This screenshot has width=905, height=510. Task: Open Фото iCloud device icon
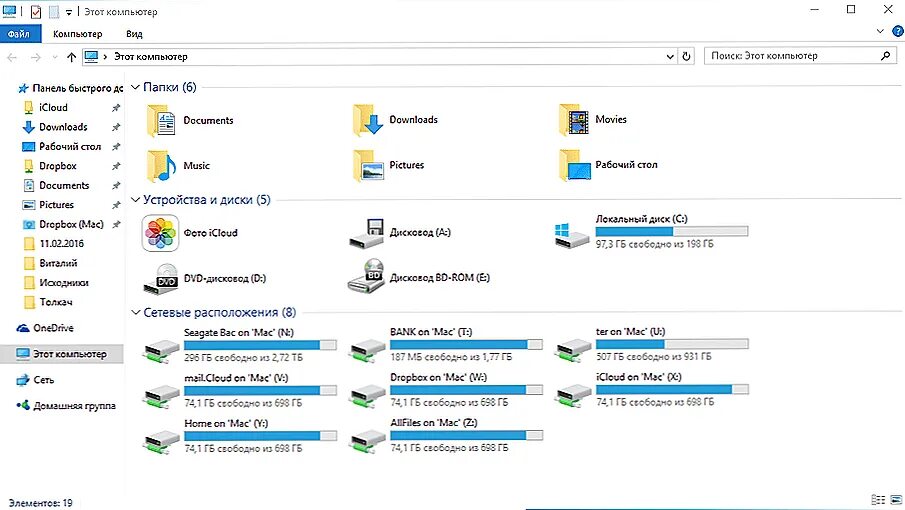tap(160, 233)
